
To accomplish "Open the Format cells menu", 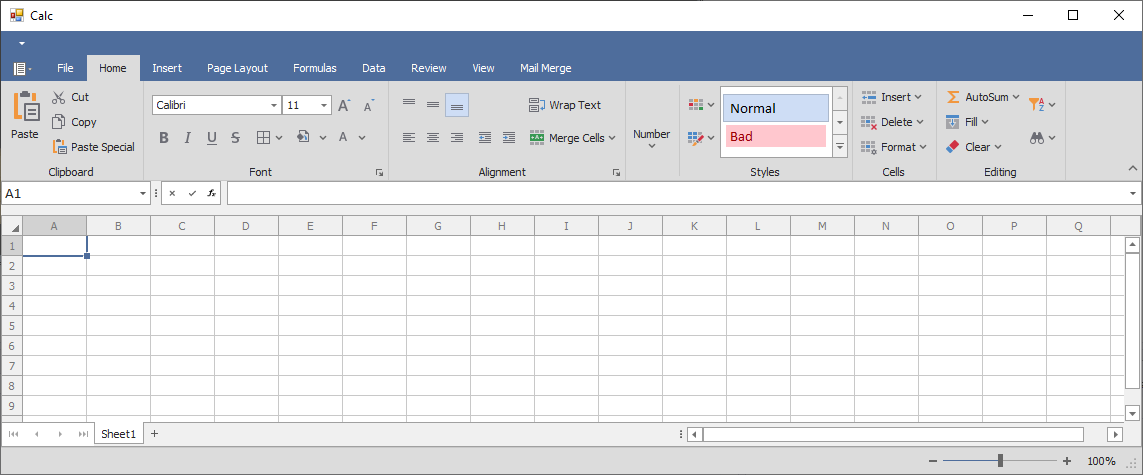I will (894, 146).
